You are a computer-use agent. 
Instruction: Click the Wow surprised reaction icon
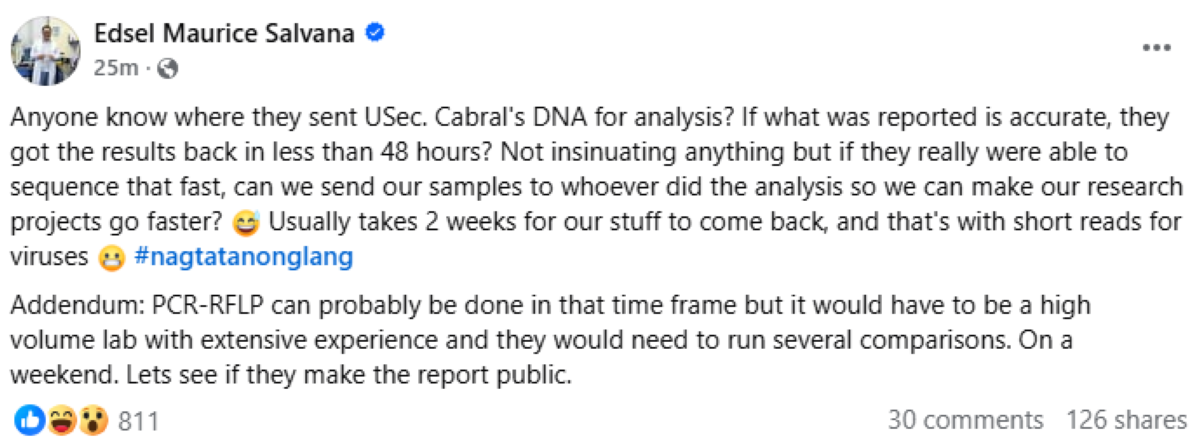click(x=95, y=420)
